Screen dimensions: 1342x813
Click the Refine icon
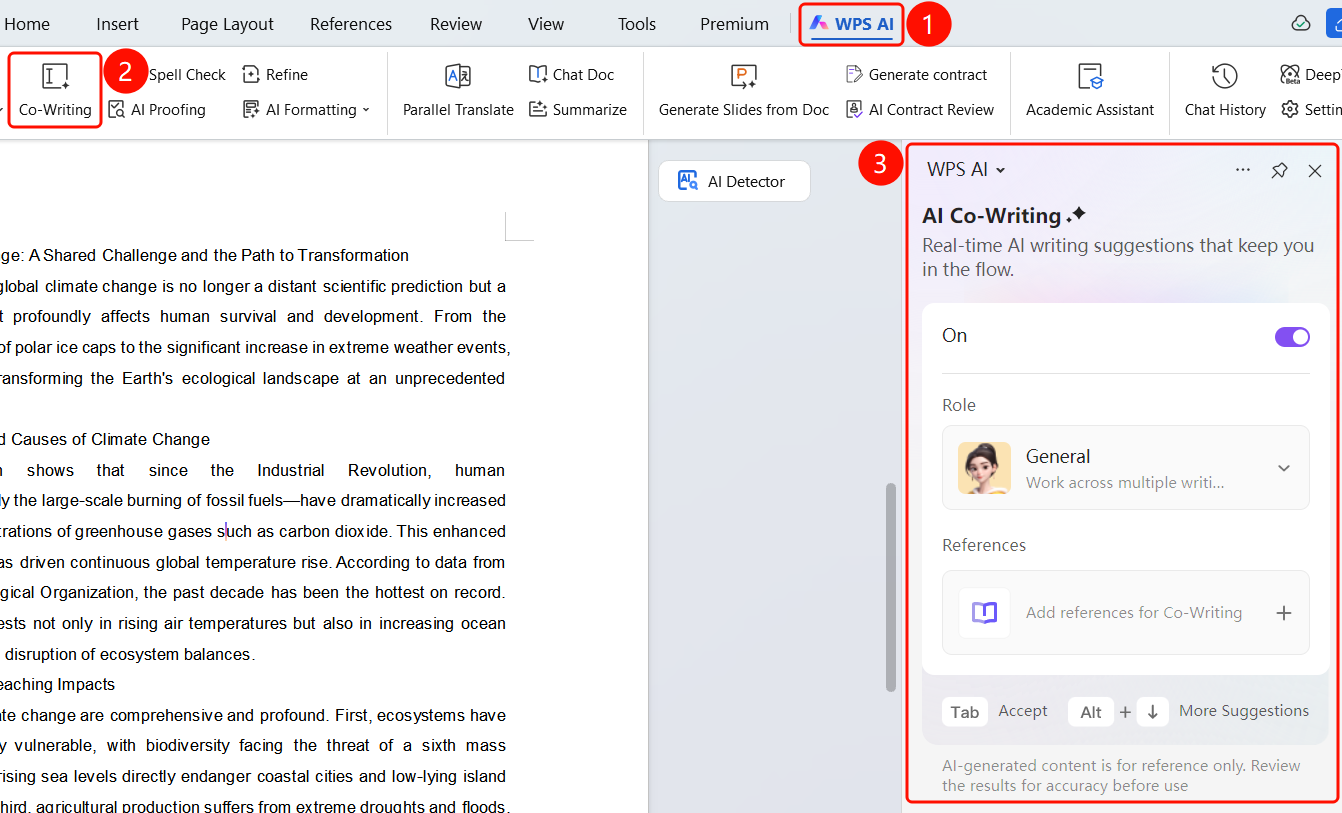[251, 75]
